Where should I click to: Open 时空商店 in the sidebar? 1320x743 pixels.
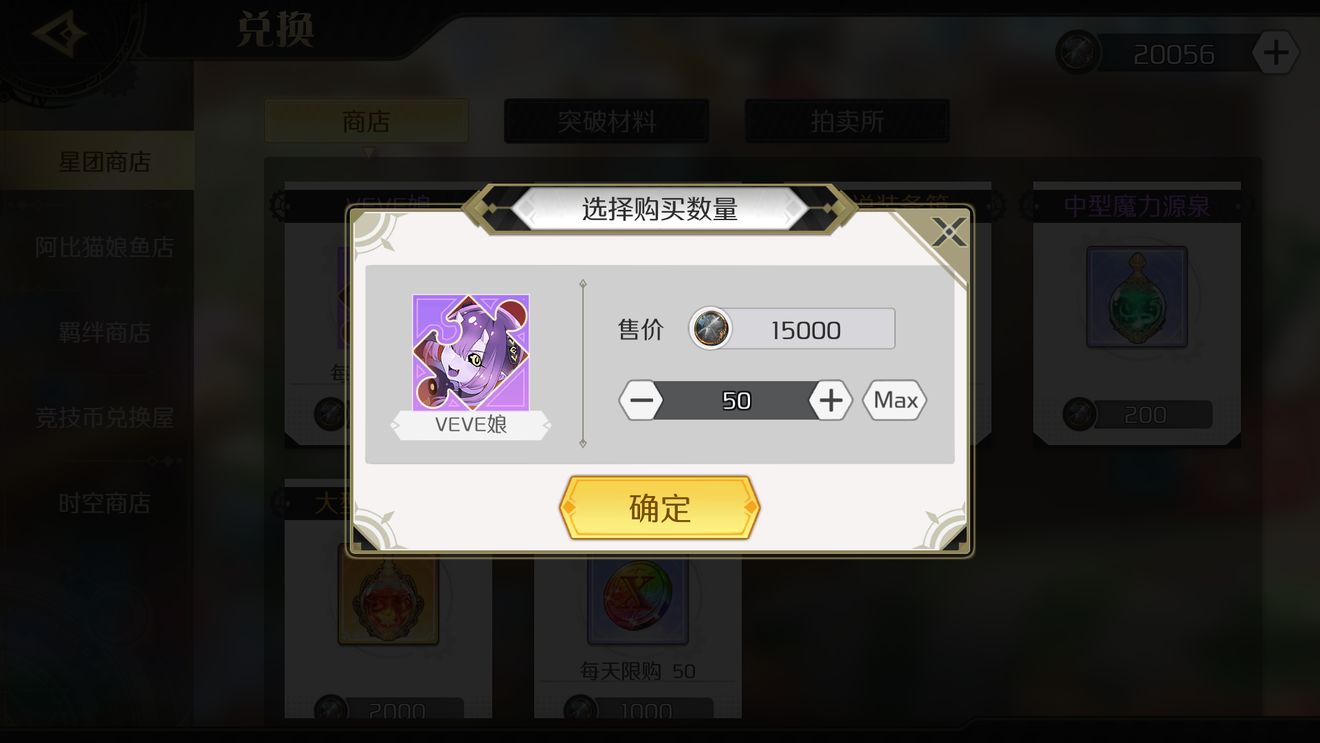pyautogui.click(x=104, y=502)
